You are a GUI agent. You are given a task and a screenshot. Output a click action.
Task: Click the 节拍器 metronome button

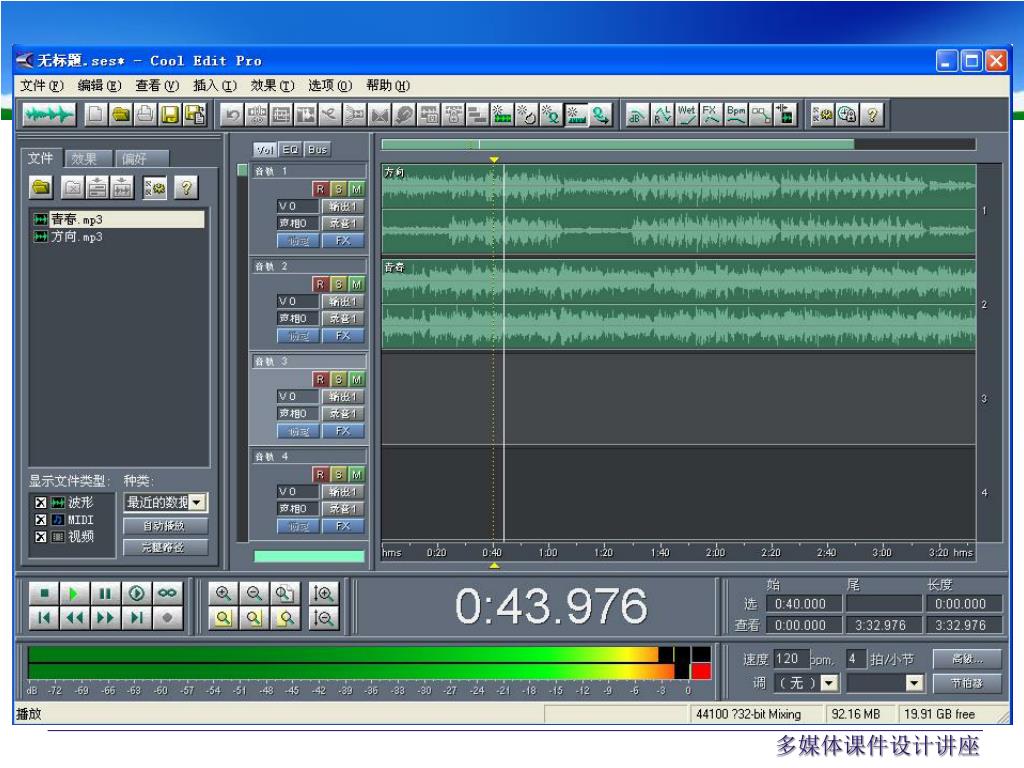tap(967, 683)
